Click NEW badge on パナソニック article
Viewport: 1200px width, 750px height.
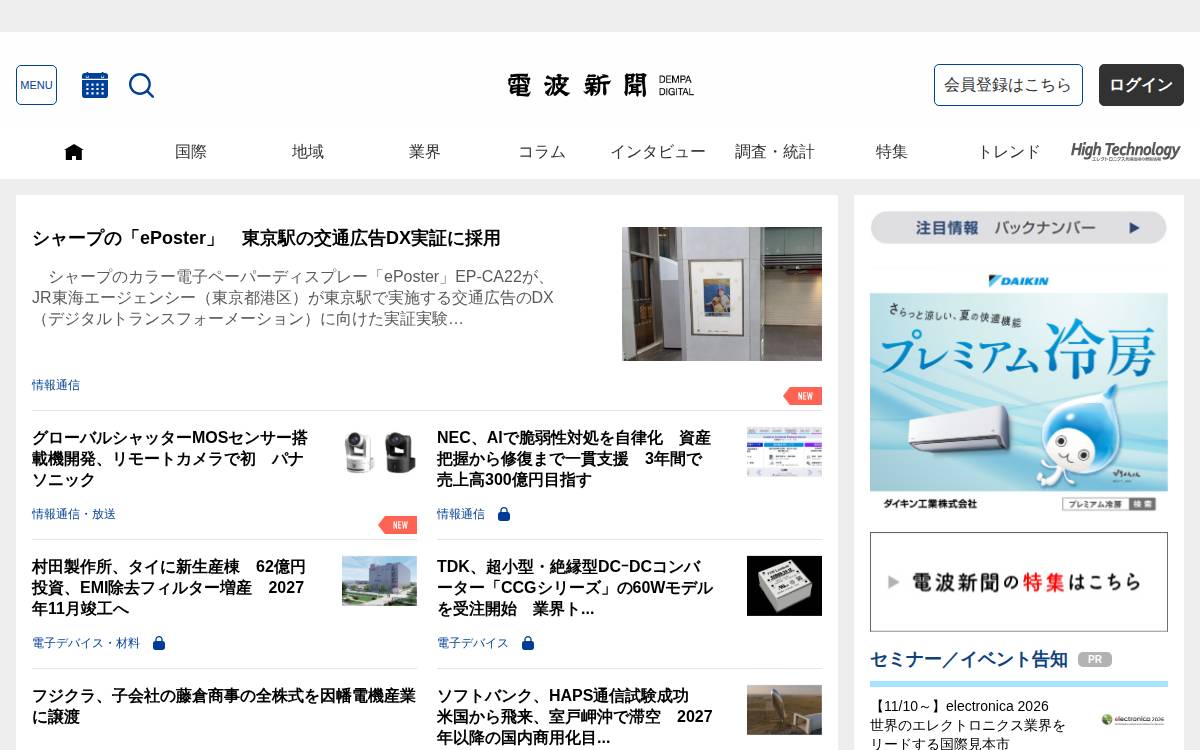coord(398,525)
